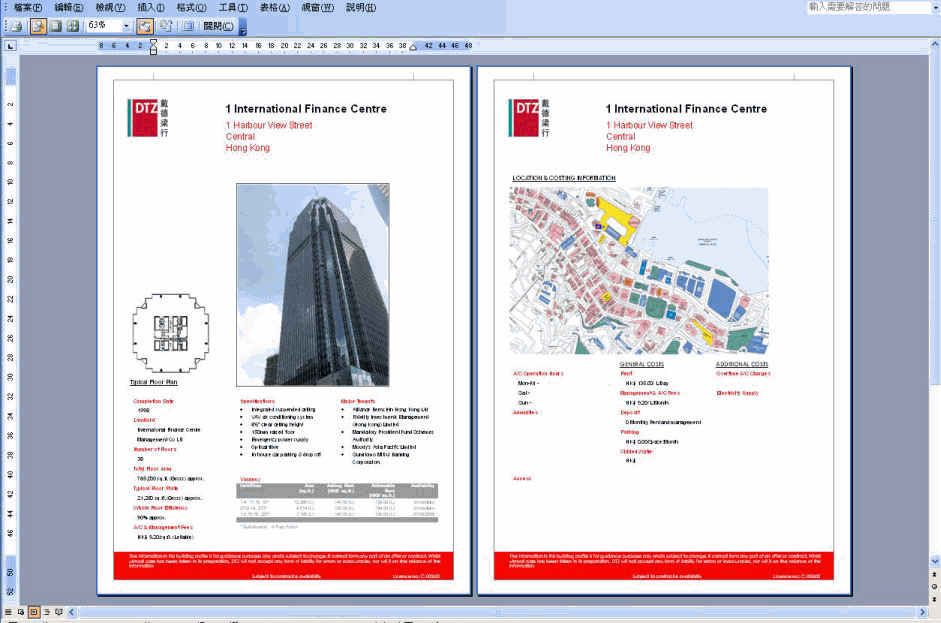The width and height of the screenshot is (941, 623).
Task: Go to the next page button
Action: [x=935, y=599]
